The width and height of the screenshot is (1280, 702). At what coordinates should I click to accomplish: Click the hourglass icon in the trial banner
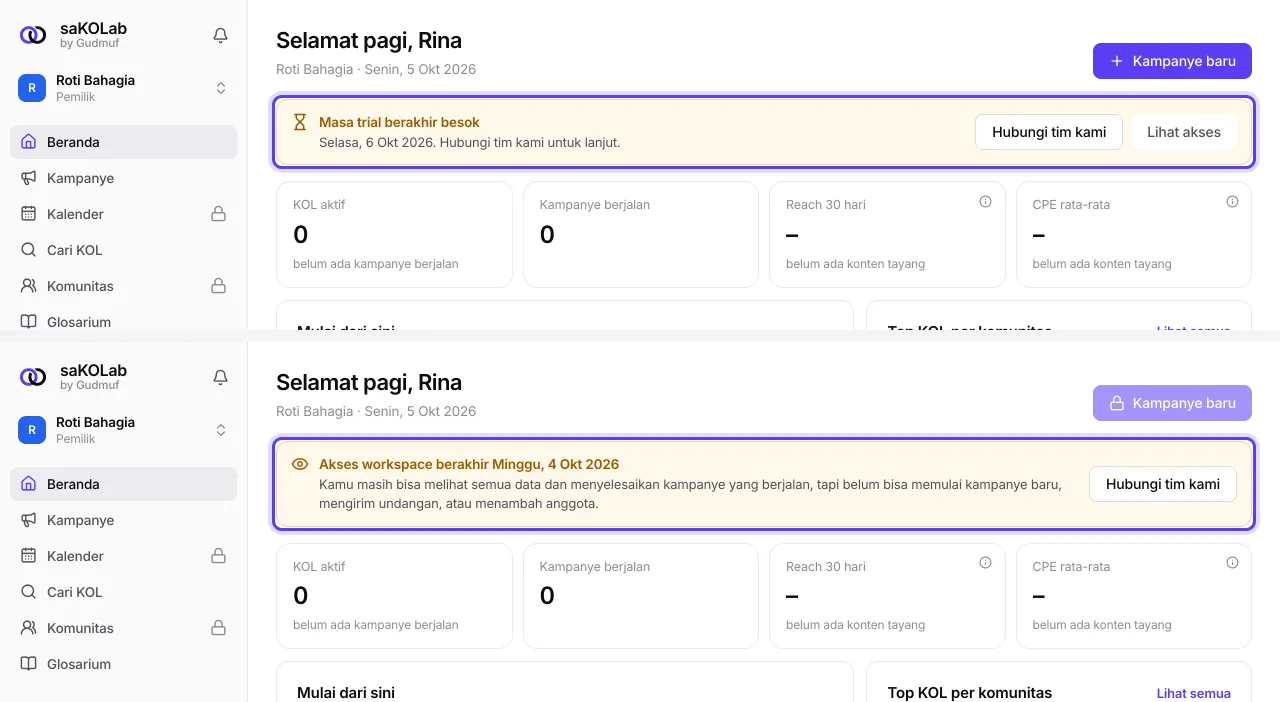pos(300,122)
